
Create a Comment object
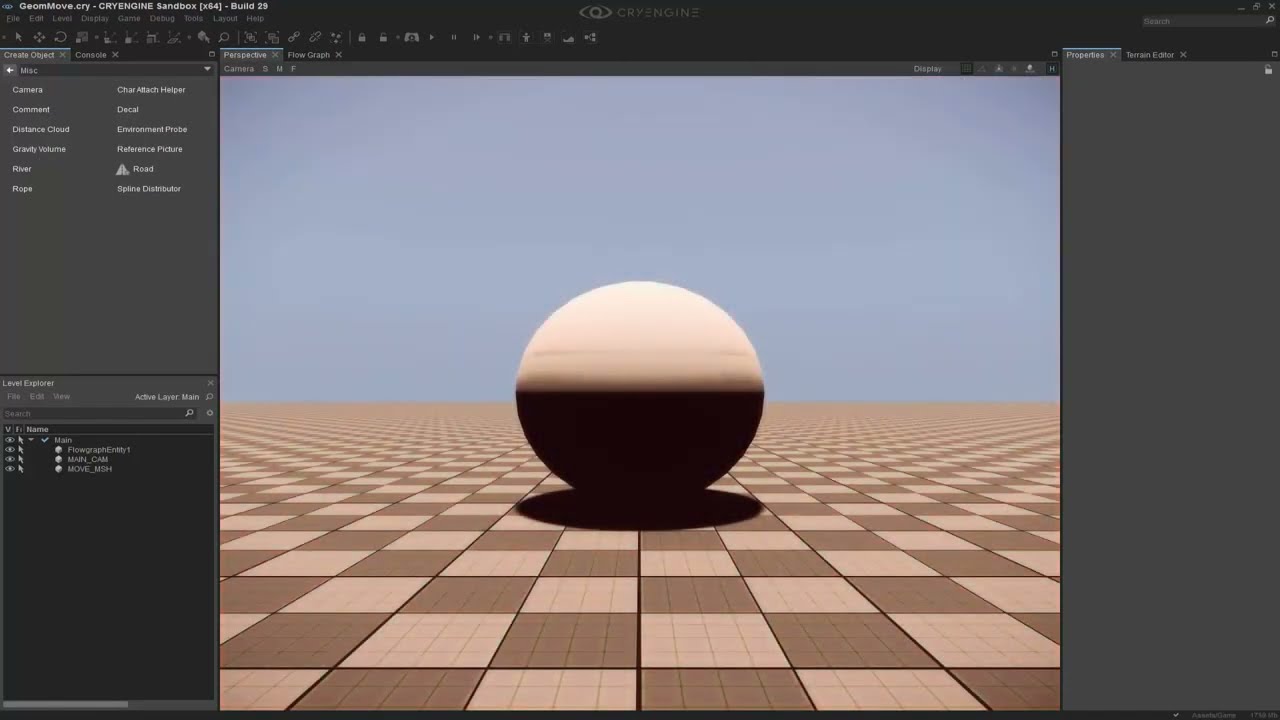(31, 110)
